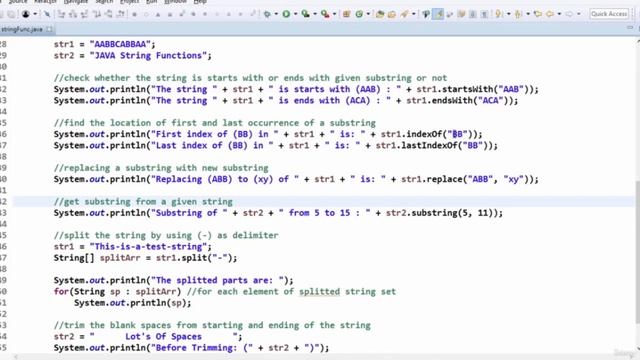640x360 pixels.
Task: Open the Forward history dropdown arrow
Action: point(578,14)
